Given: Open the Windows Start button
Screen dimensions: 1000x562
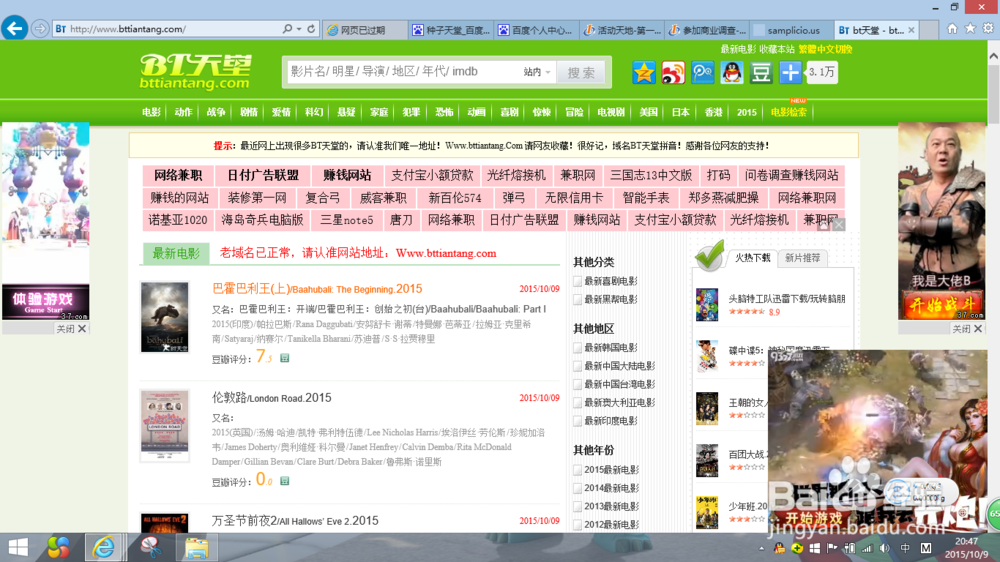Looking at the screenshot, I should pyautogui.click(x=18, y=547).
